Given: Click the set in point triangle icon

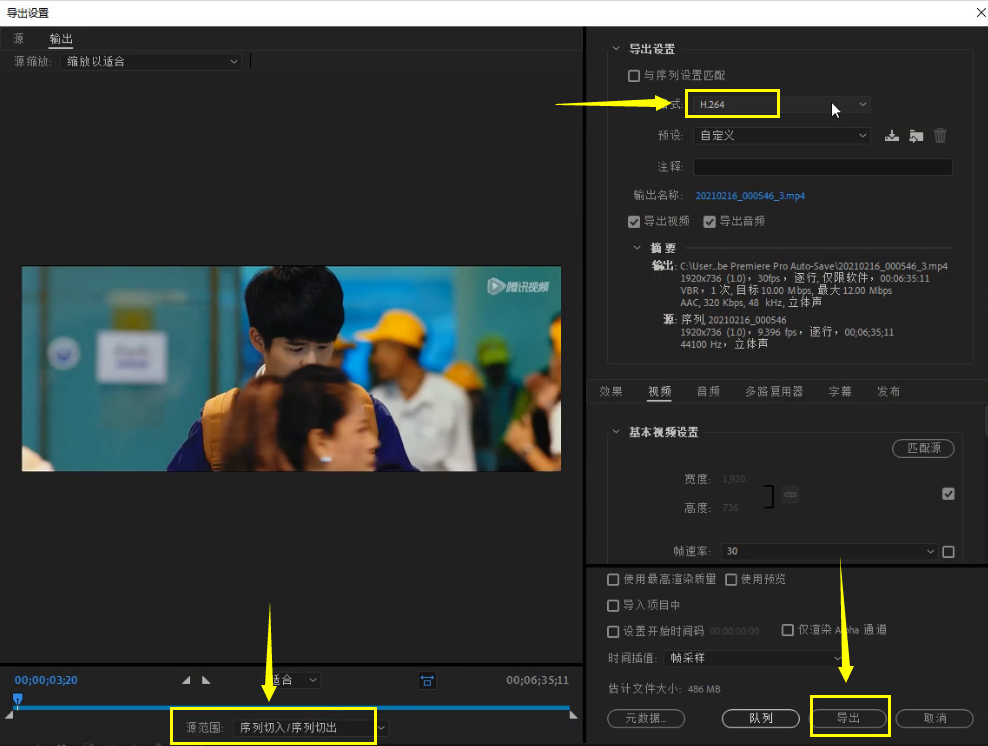Looking at the screenshot, I should click(x=186, y=680).
